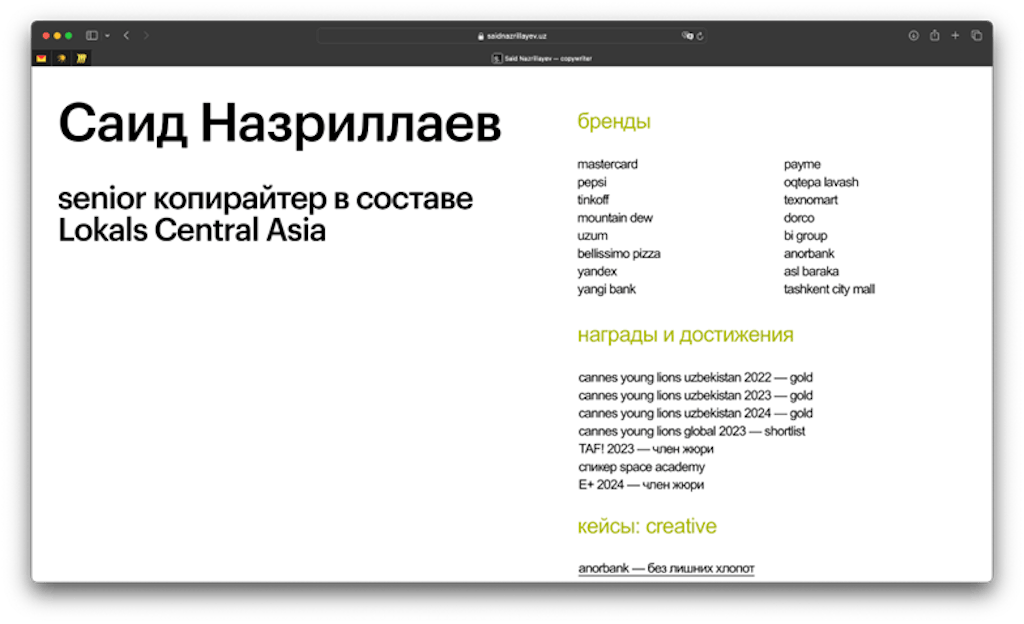Click the tashkent city mall brand entry

click(x=831, y=289)
